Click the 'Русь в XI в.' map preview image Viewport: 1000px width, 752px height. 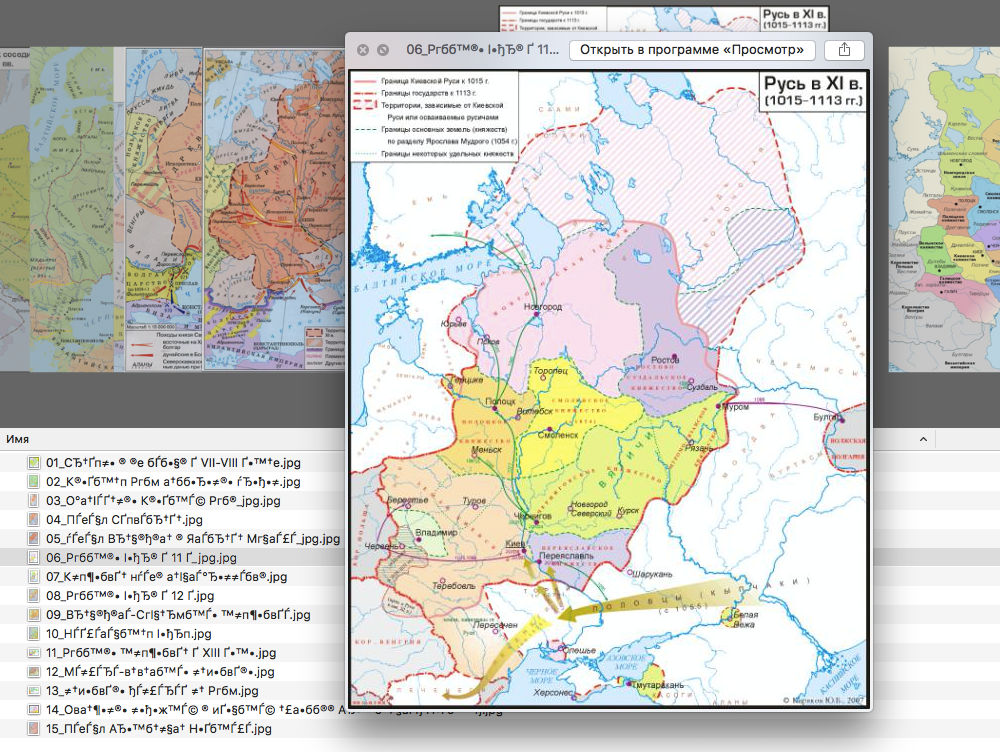pyautogui.click(x=608, y=388)
